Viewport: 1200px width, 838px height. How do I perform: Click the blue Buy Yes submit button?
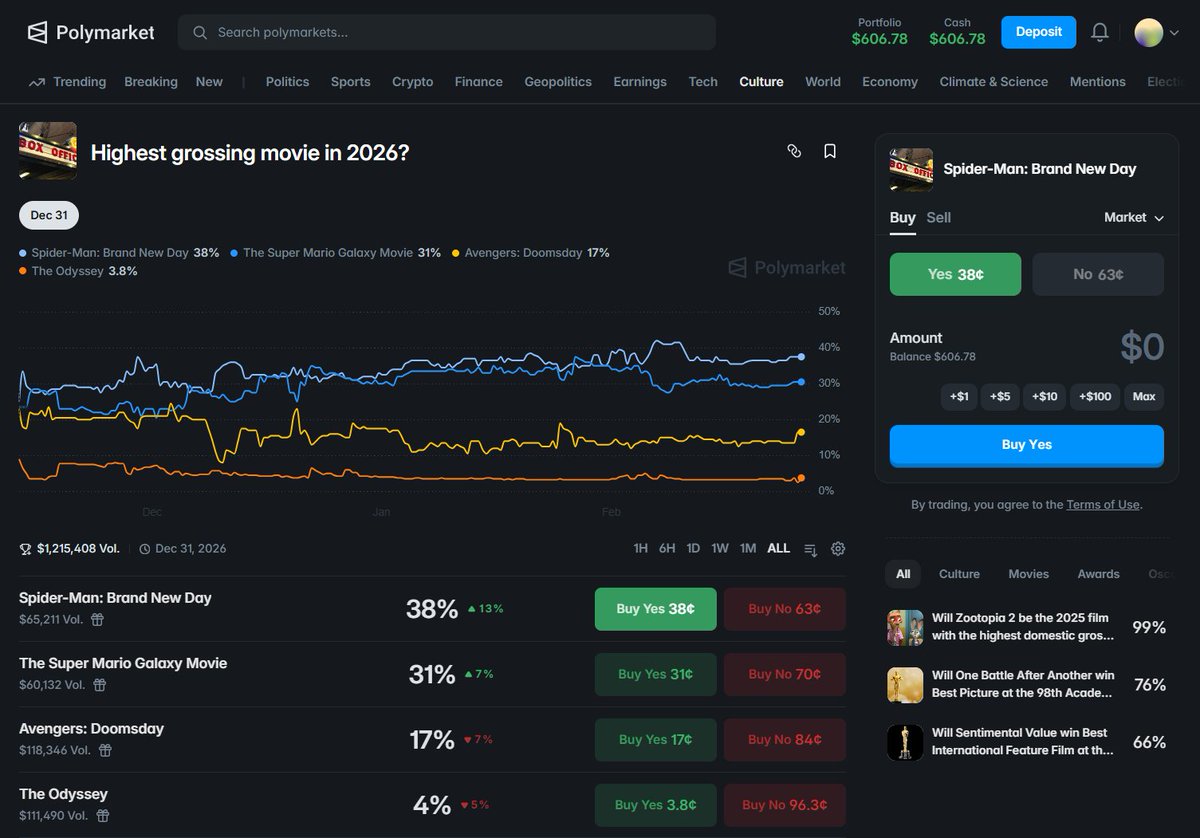coord(1027,445)
